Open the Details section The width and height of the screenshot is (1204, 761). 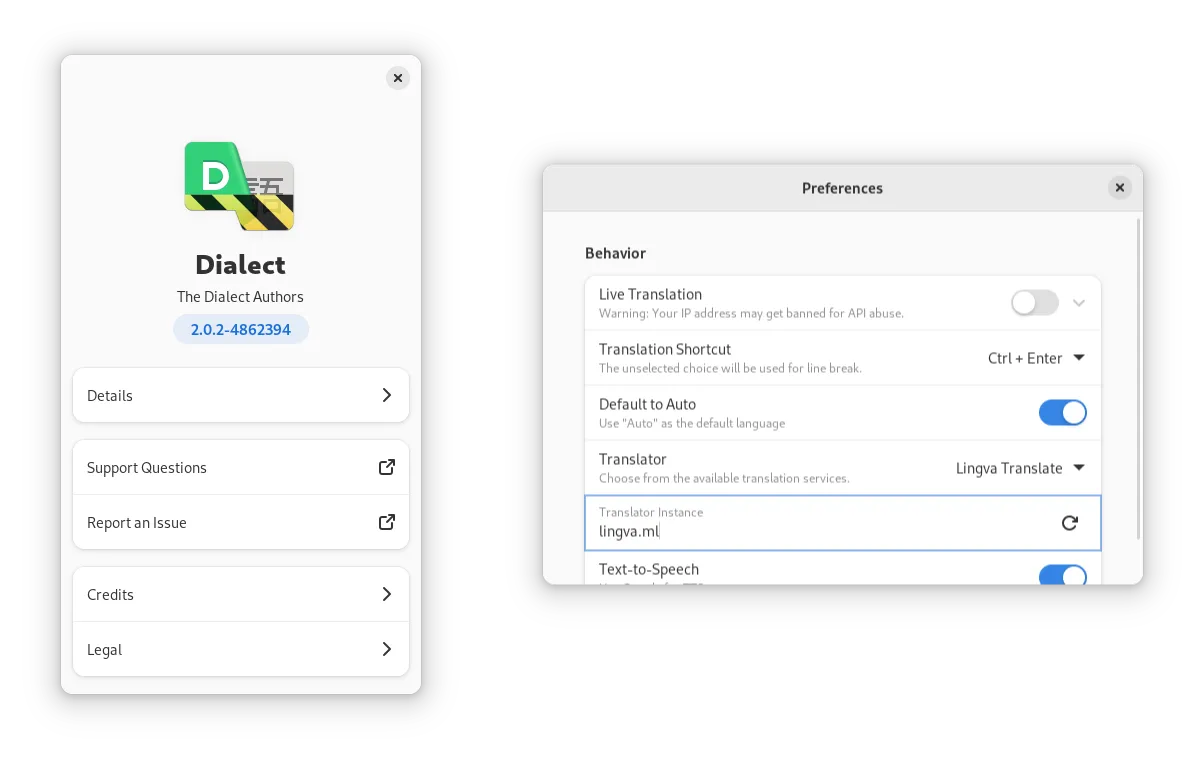(240, 395)
